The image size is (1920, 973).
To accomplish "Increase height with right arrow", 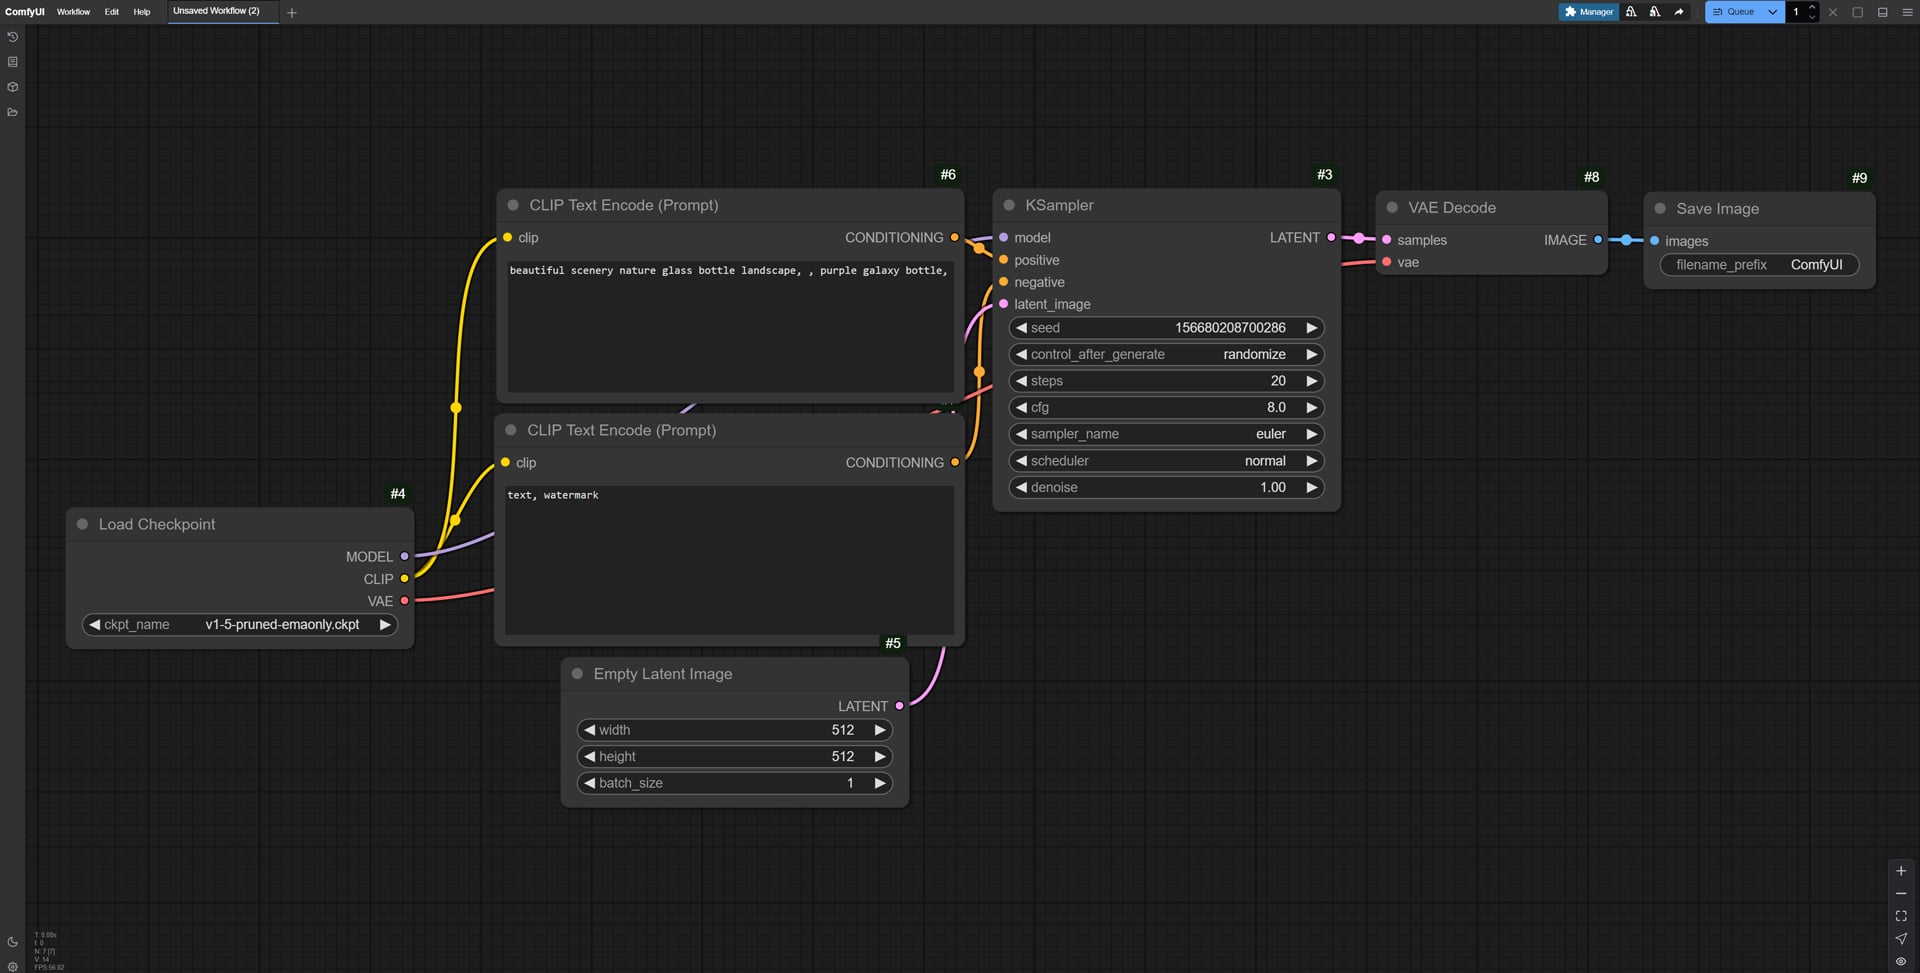I will click(x=880, y=757).
